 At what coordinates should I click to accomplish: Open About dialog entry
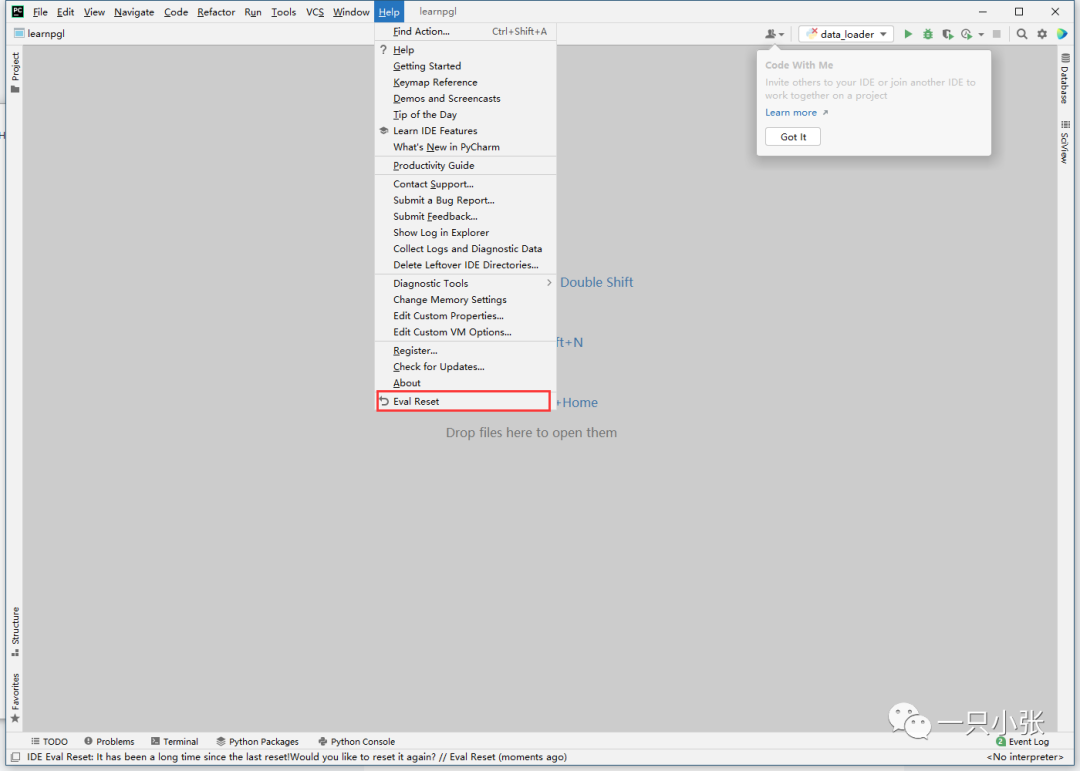[466, 383]
